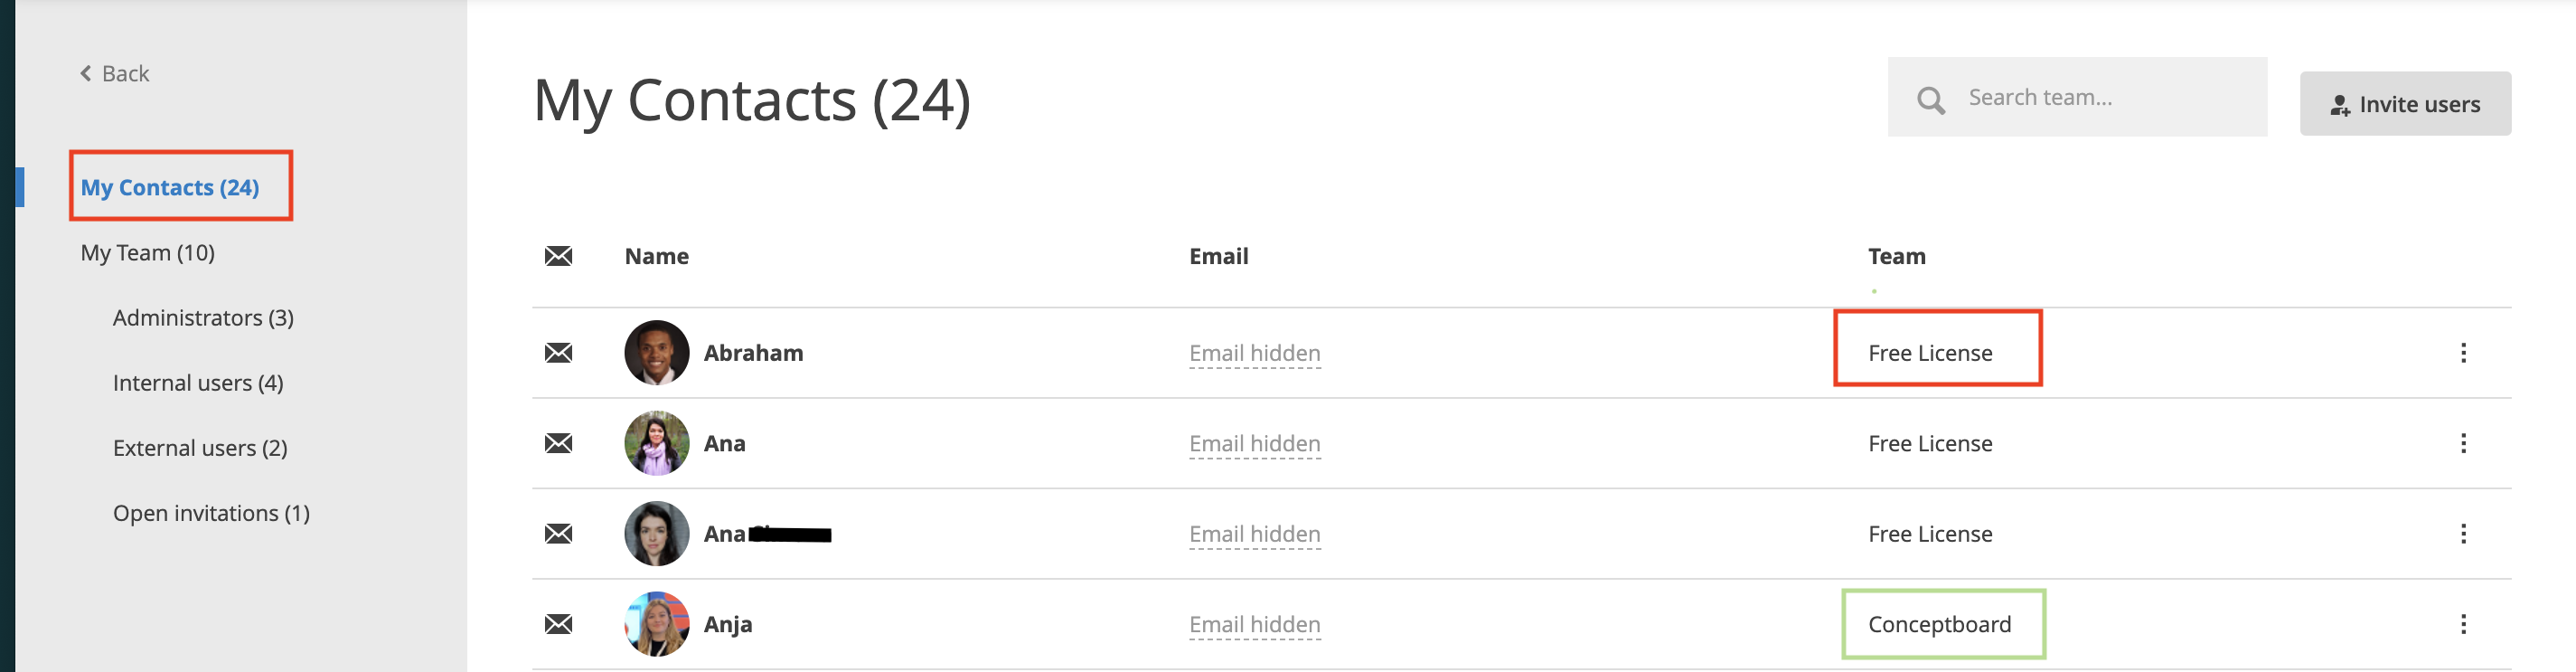This screenshot has width=2576, height=672.
Task: Click the Back arrow in the sidebar
Action: tap(86, 73)
